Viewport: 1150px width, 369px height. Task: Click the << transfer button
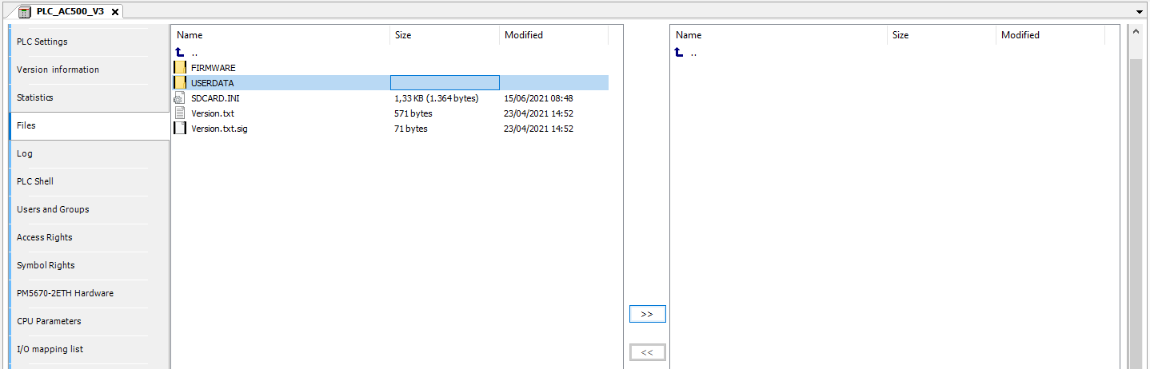pos(647,352)
